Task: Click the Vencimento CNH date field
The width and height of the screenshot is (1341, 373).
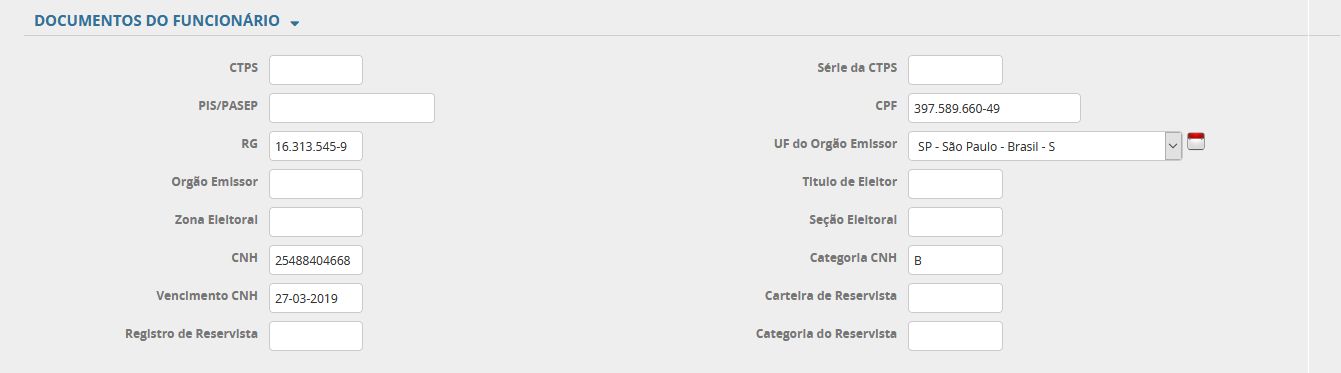Action: coord(316,298)
